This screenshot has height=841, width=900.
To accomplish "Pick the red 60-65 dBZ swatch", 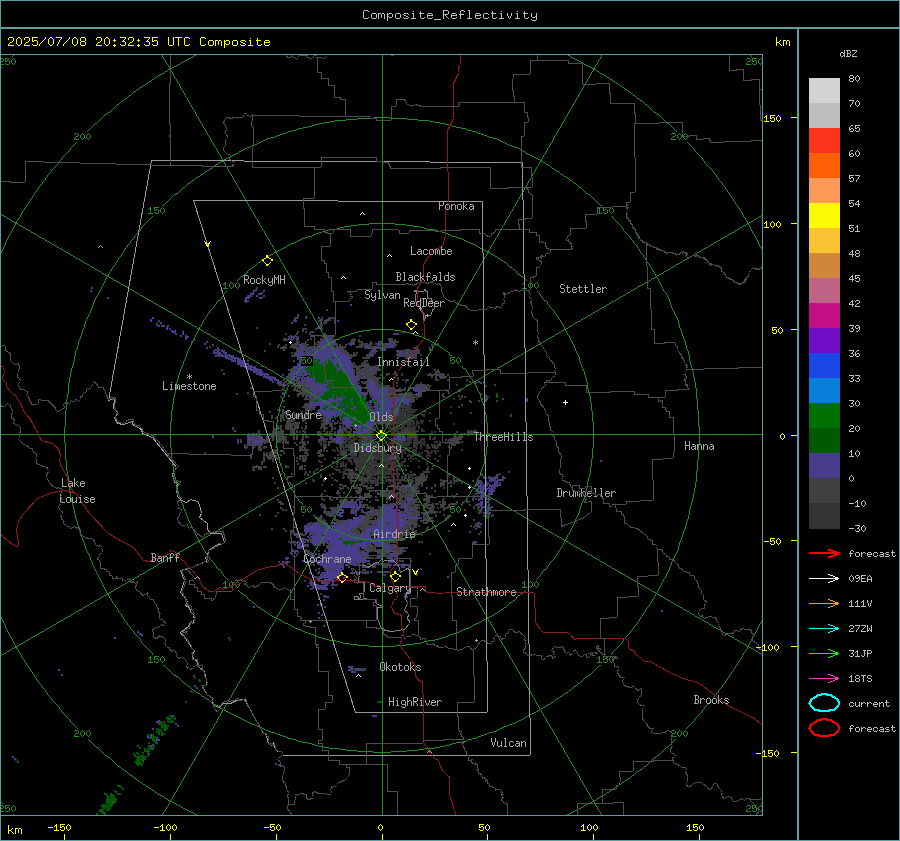I will click(824, 141).
